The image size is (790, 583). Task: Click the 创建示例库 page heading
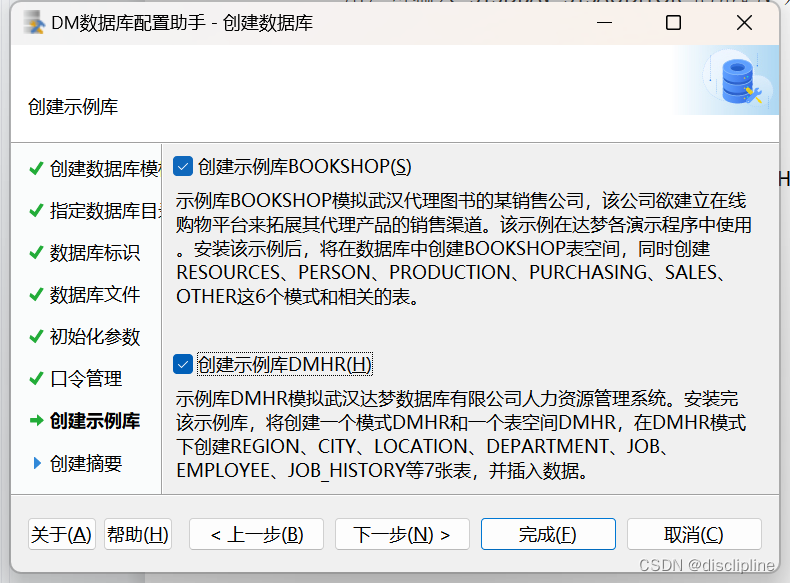click(73, 107)
